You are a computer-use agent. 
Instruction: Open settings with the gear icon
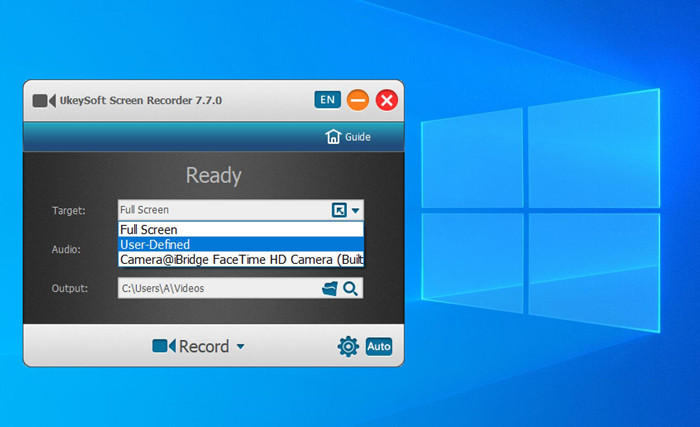pos(348,347)
